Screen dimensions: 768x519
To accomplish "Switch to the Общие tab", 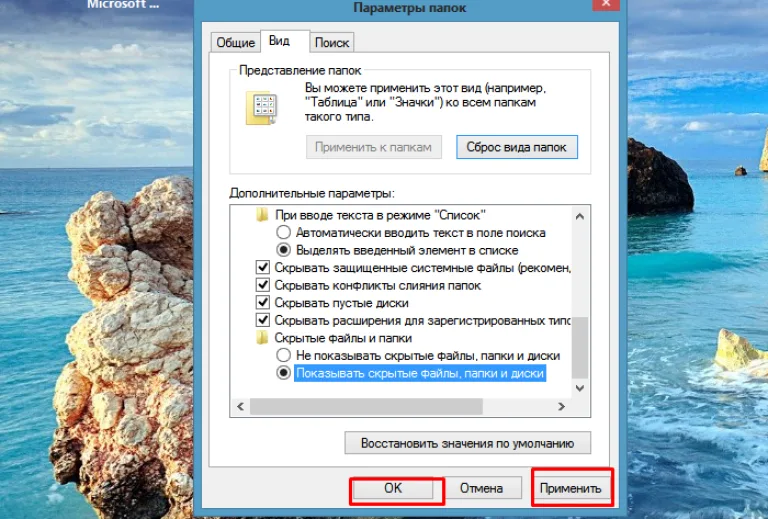I will tap(236, 43).
